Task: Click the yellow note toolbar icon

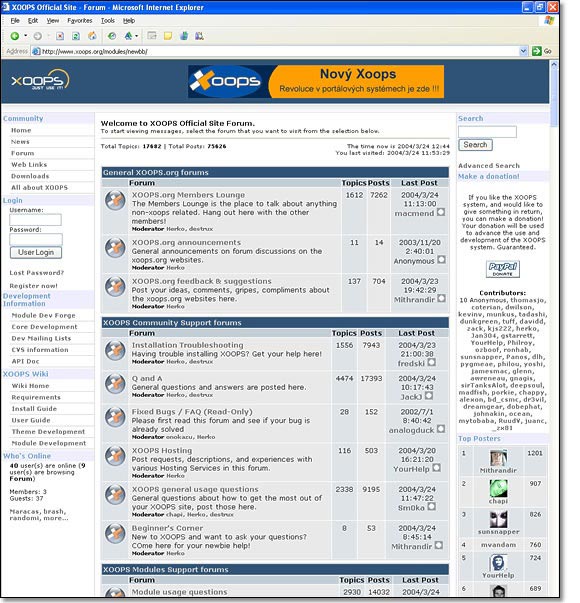Action: [168, 36]
